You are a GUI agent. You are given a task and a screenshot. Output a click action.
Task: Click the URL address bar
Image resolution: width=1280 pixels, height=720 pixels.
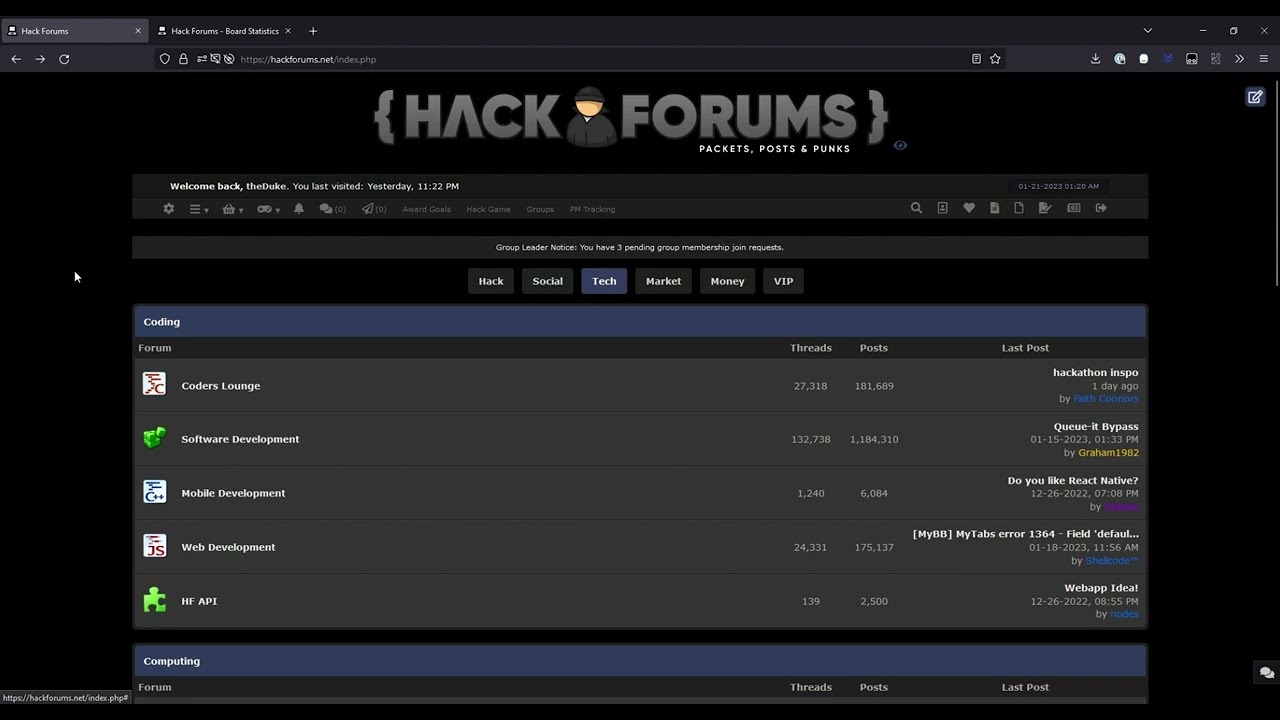coord(600,59)
